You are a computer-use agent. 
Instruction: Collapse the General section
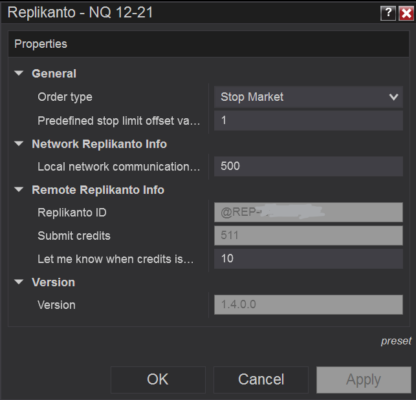tap(19, 73)
